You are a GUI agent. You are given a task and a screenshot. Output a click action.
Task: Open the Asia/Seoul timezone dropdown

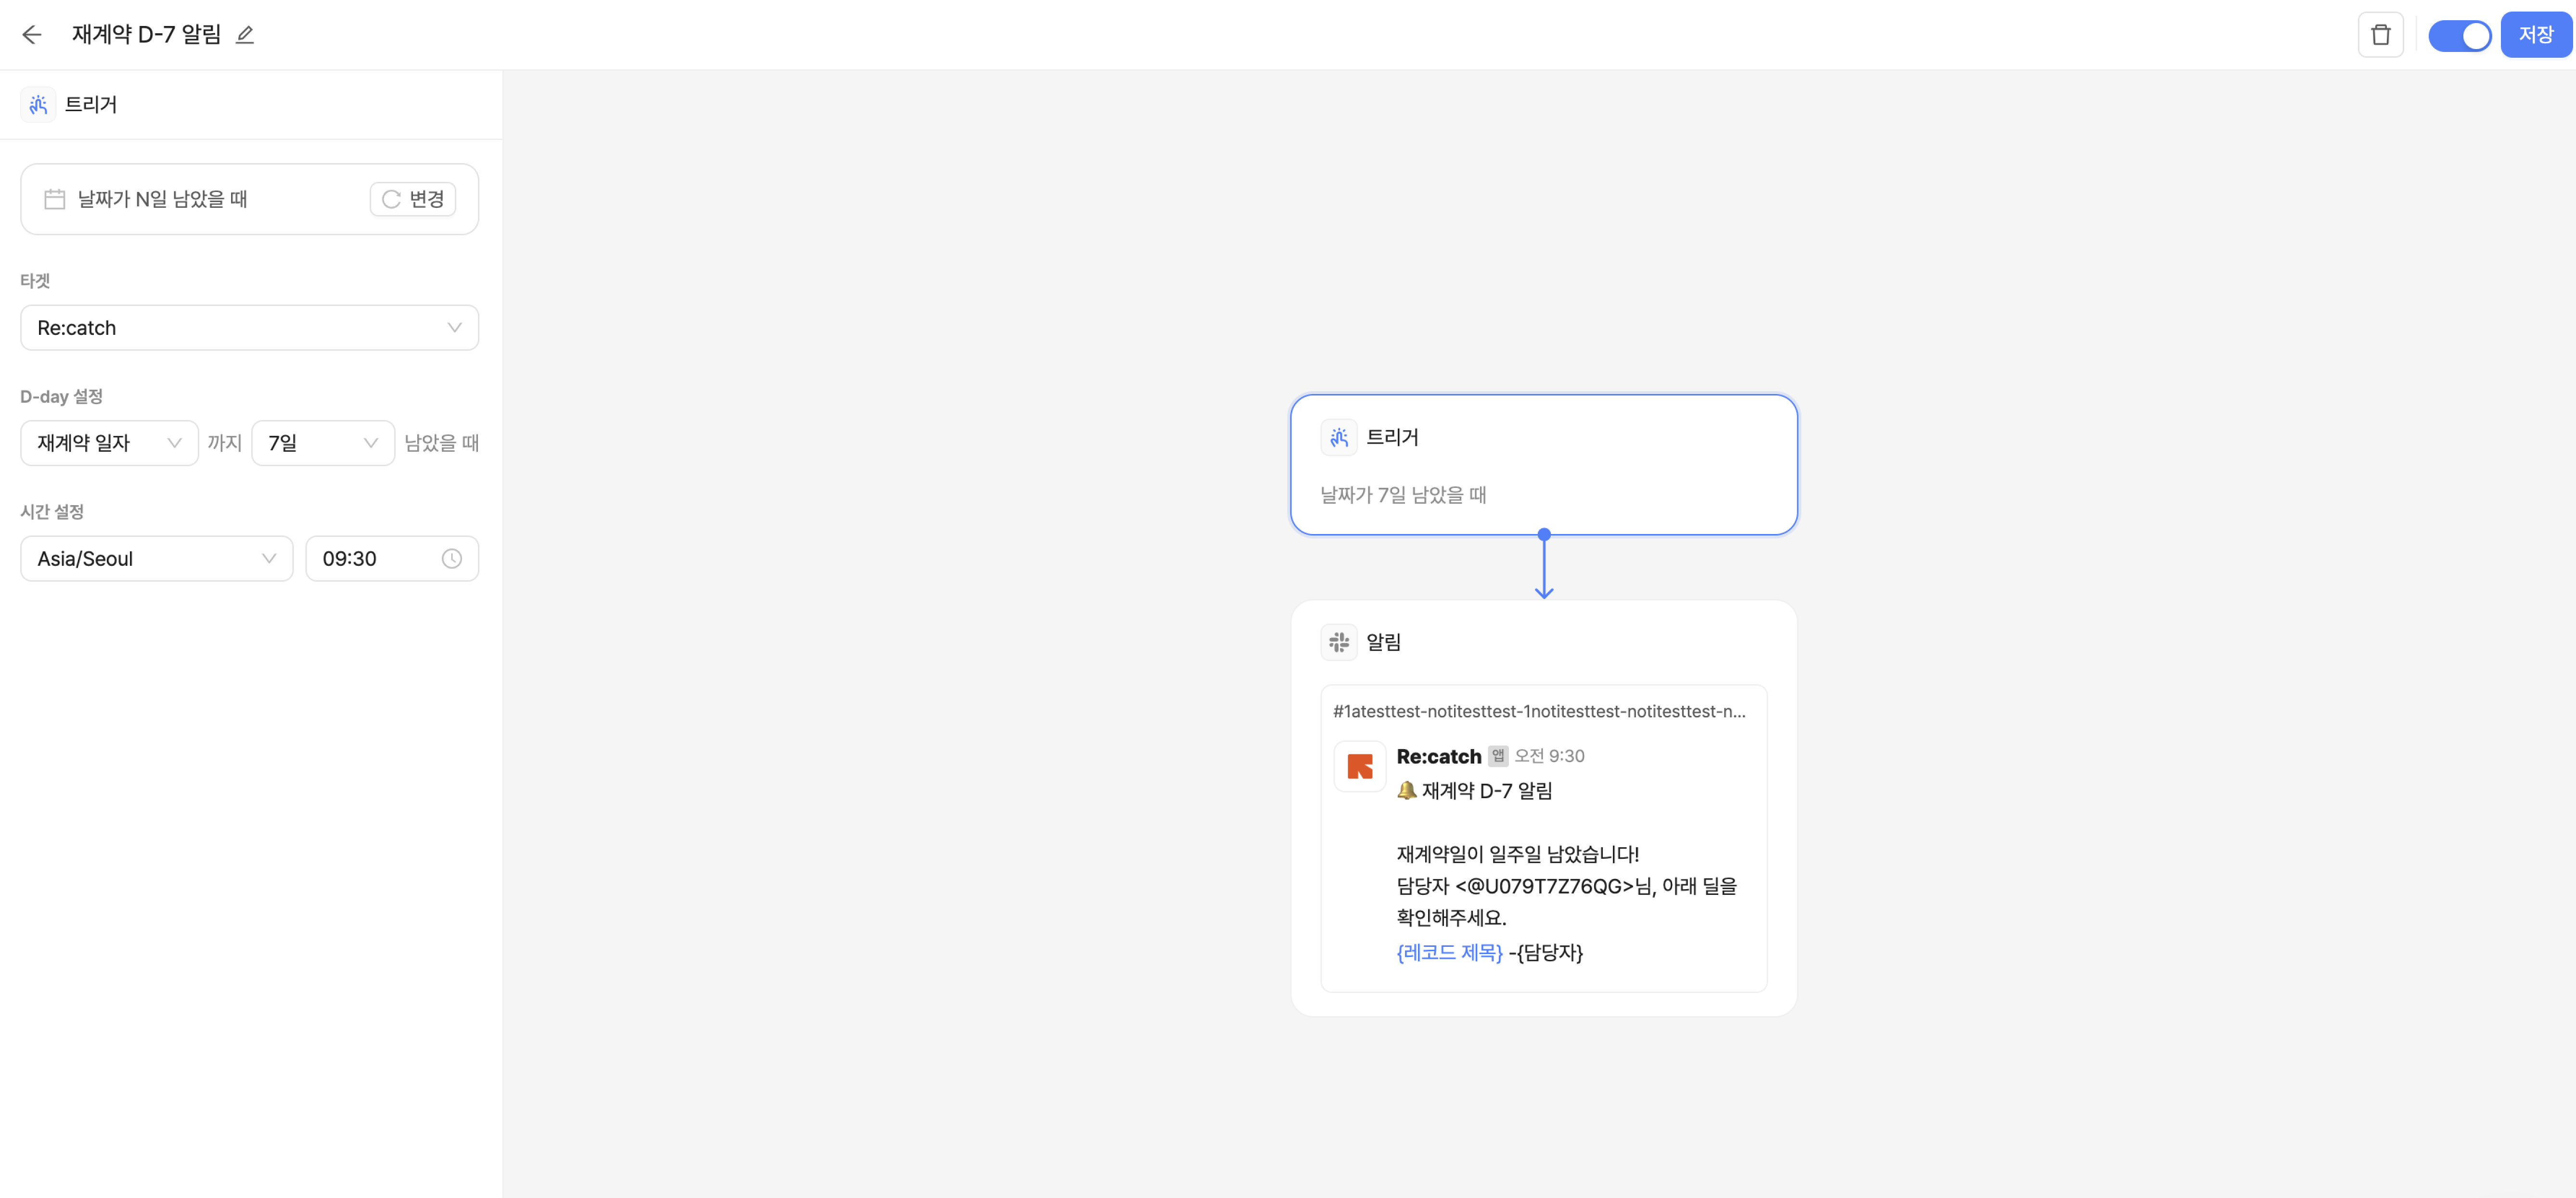(156, 559)
